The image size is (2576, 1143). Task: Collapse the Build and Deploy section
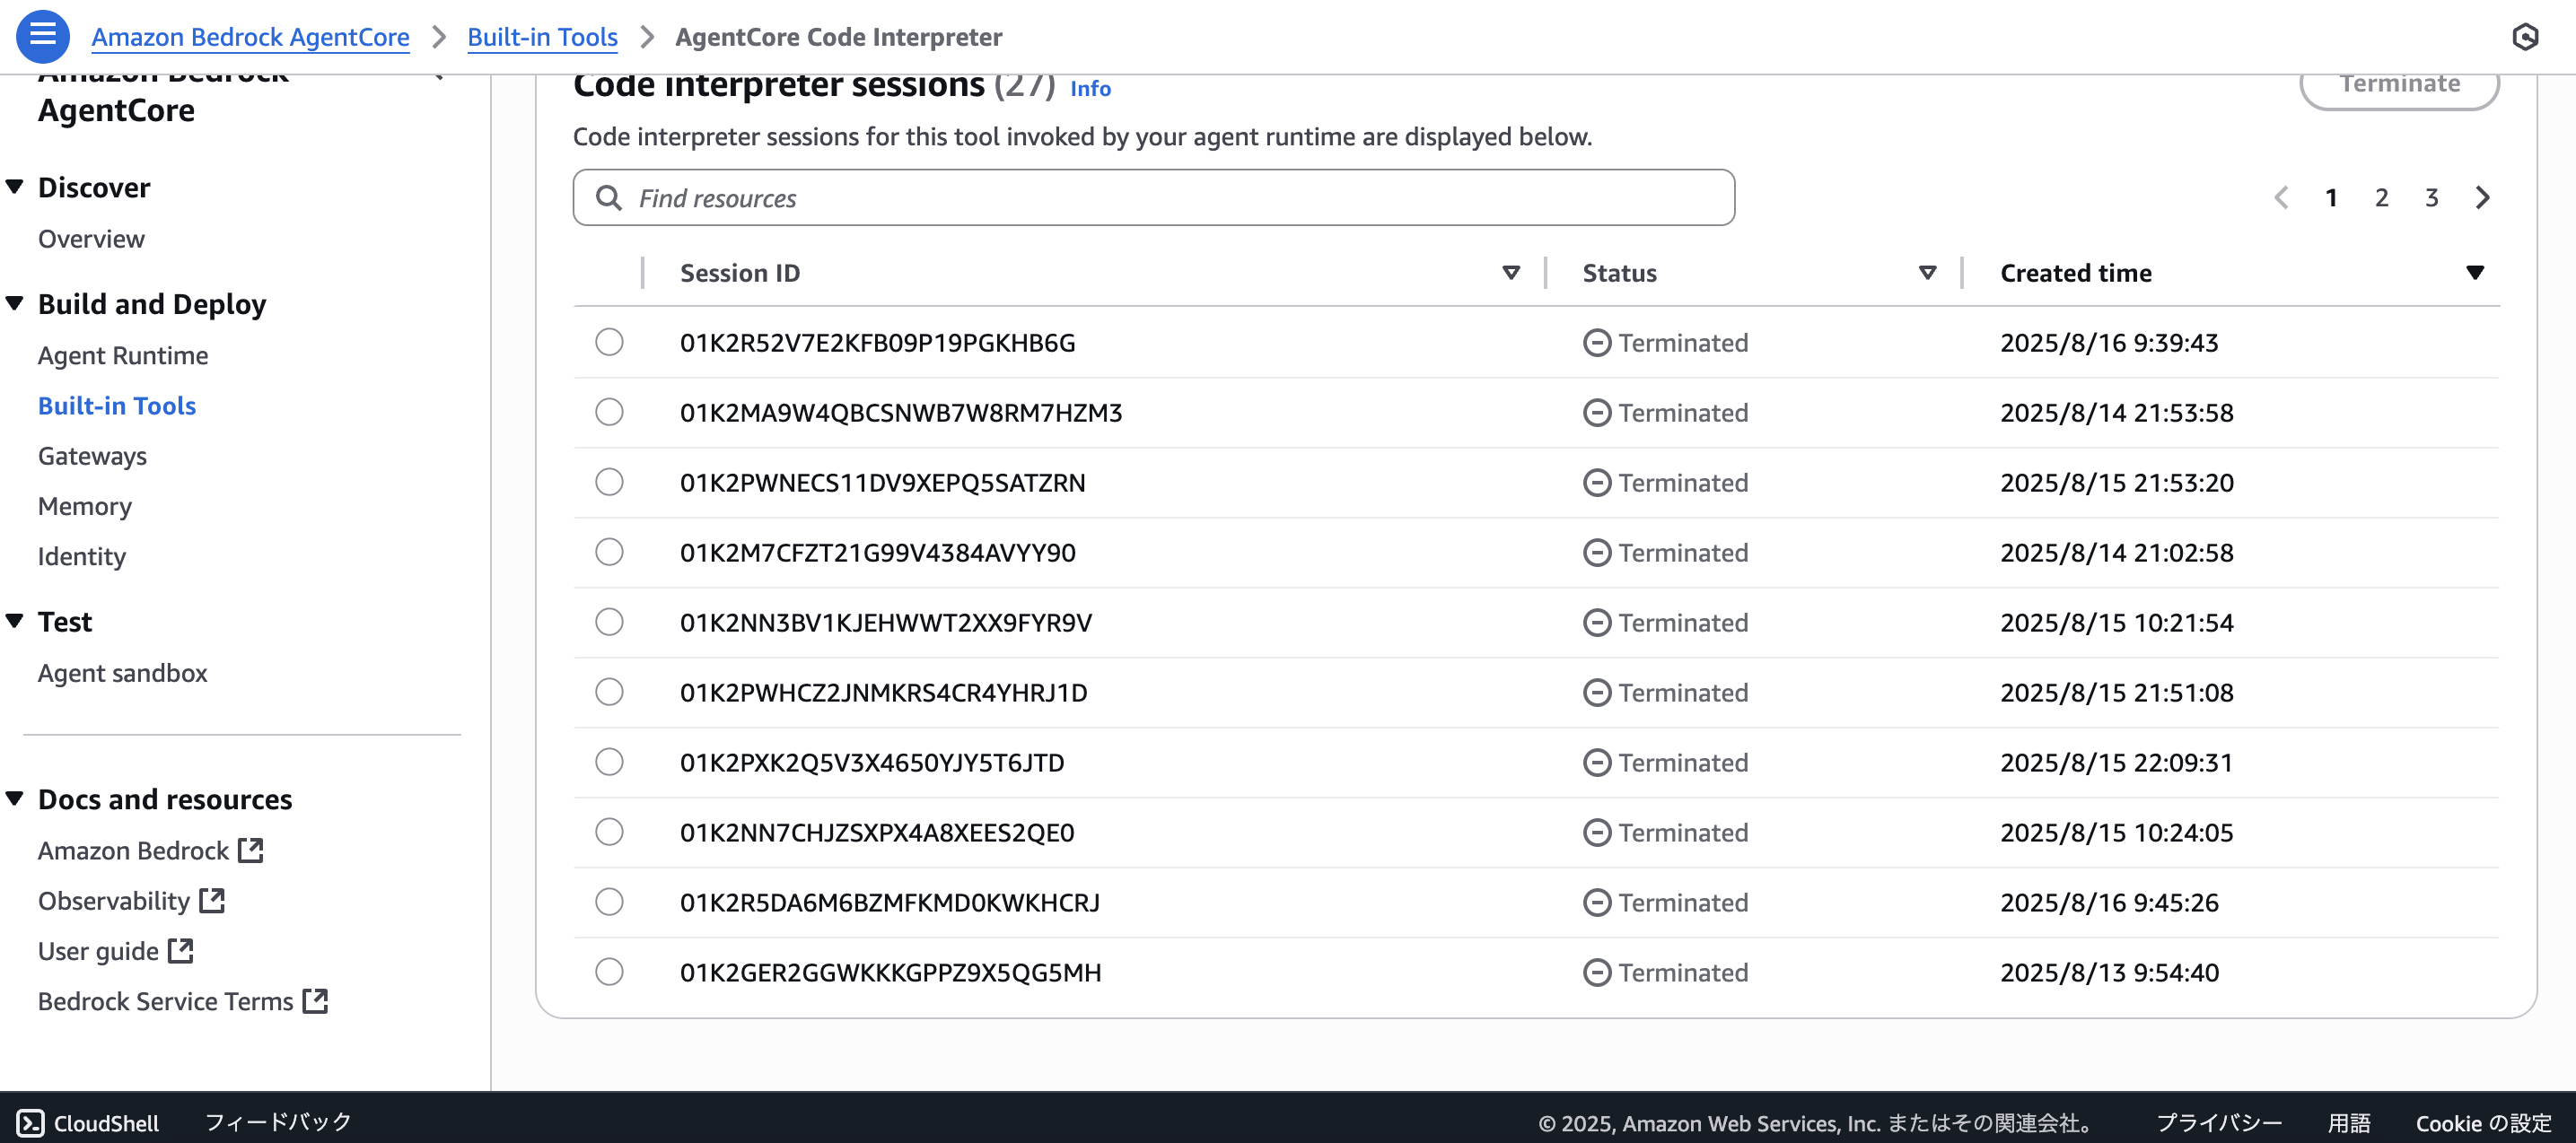click(15, 303)
